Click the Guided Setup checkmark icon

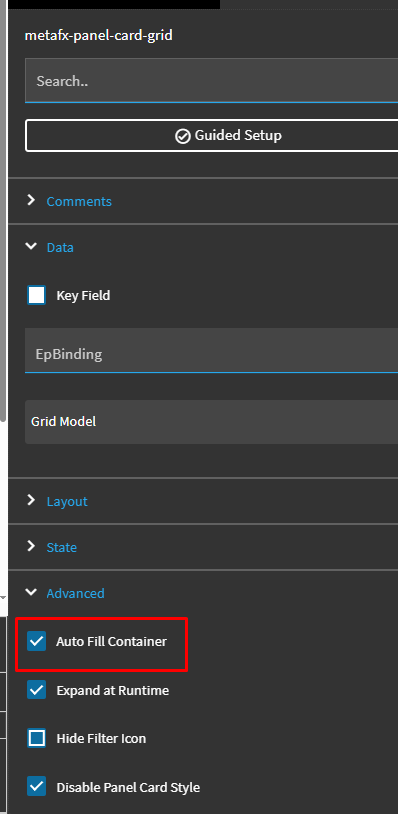coord(183,137)
